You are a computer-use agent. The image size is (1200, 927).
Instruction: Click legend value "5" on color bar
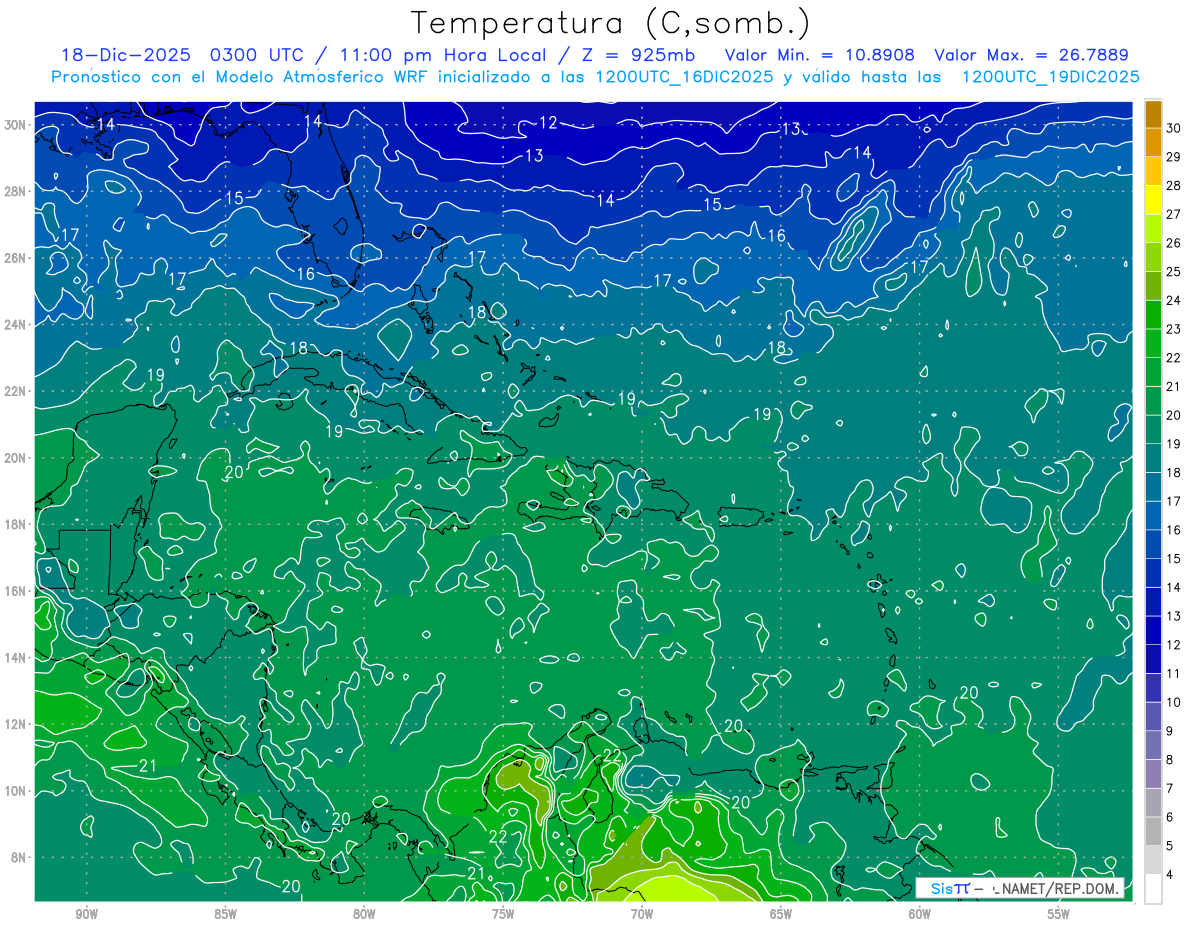(x=1170, y=847)
